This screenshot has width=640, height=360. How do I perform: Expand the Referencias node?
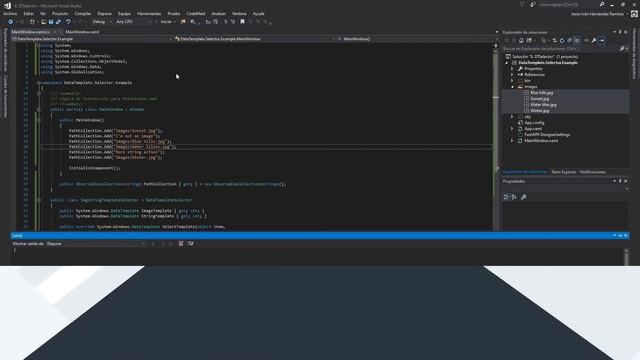513,75
